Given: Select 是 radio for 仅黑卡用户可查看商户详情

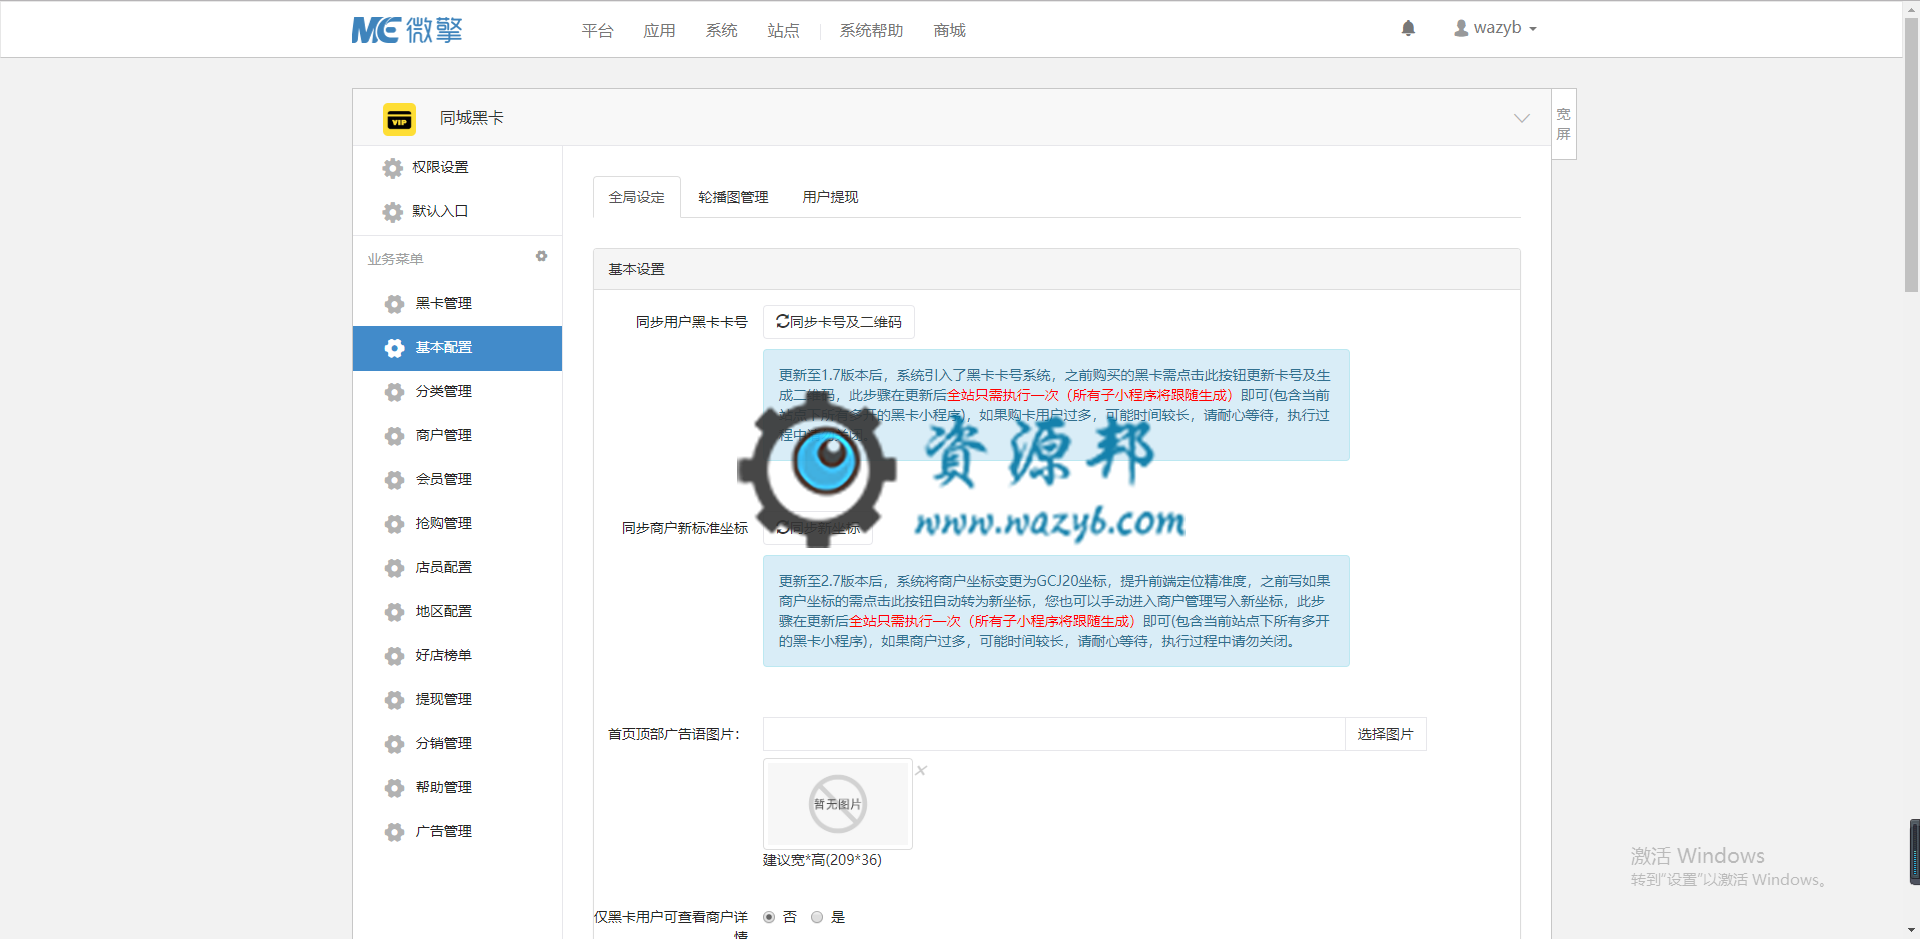Looking at the screenshot, I should tap(817, 917).
